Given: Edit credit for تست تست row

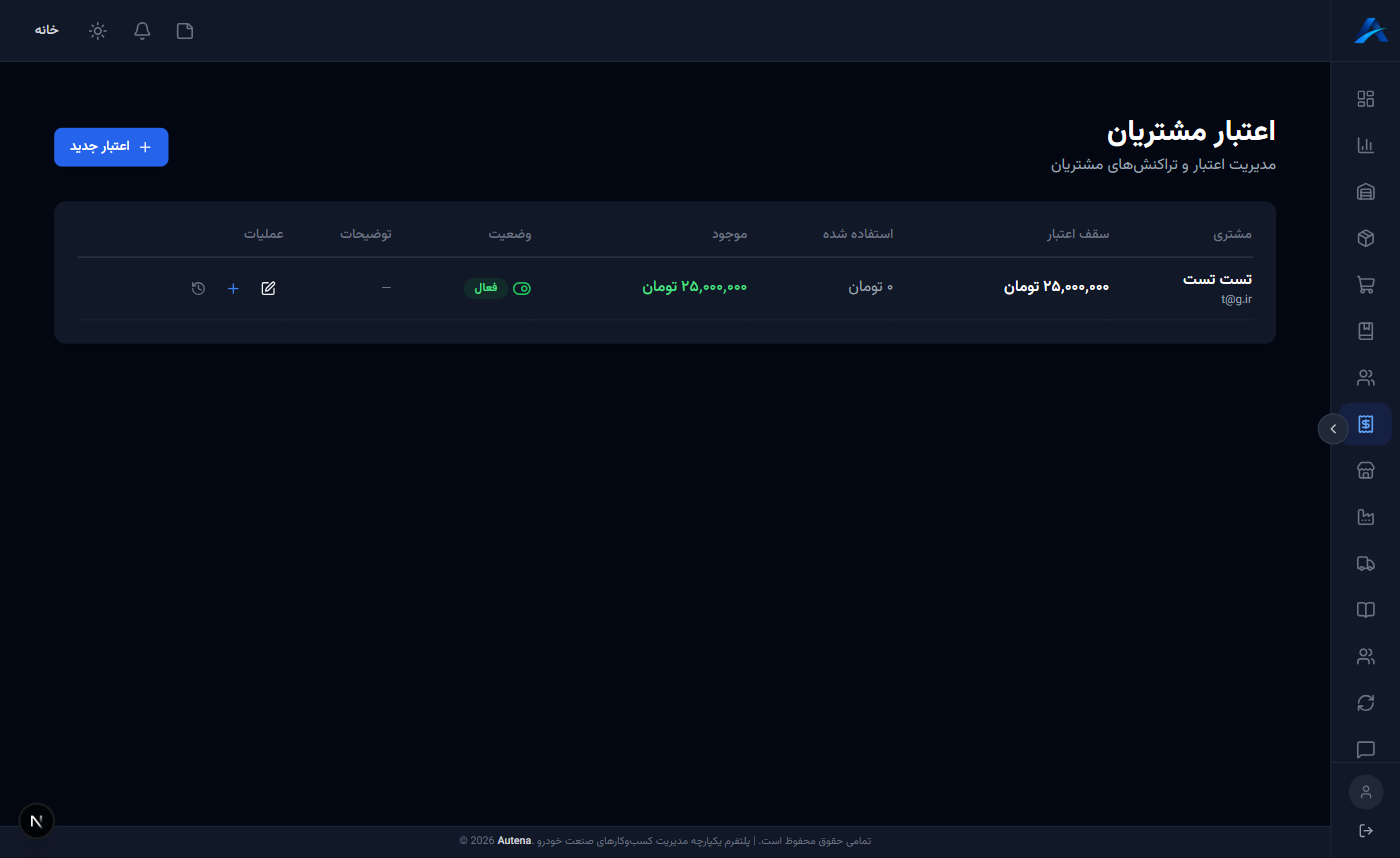Looking at the screenshot, I should tap(268, 288).
